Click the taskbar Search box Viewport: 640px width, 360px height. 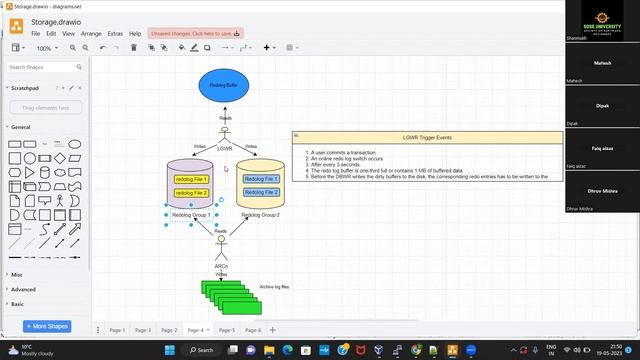(201, 350)
